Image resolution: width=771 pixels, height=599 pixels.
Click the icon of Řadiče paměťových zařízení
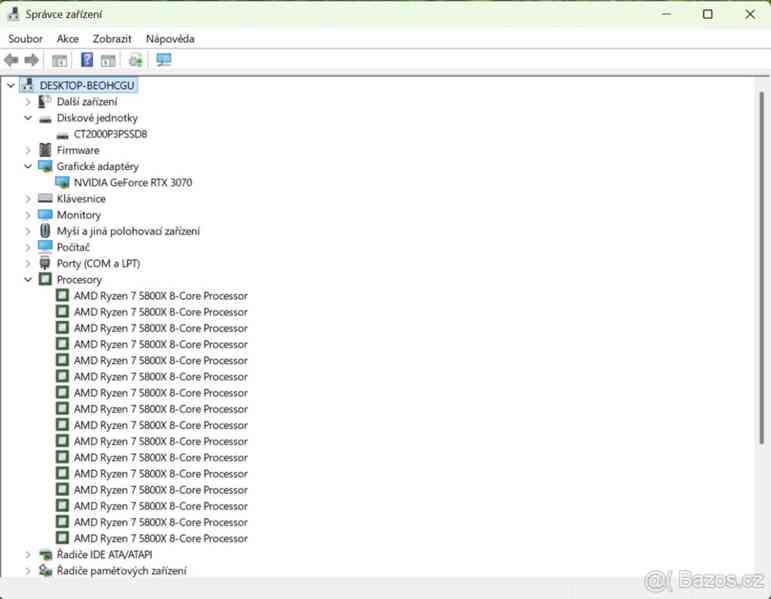click(x=45, y=570)
